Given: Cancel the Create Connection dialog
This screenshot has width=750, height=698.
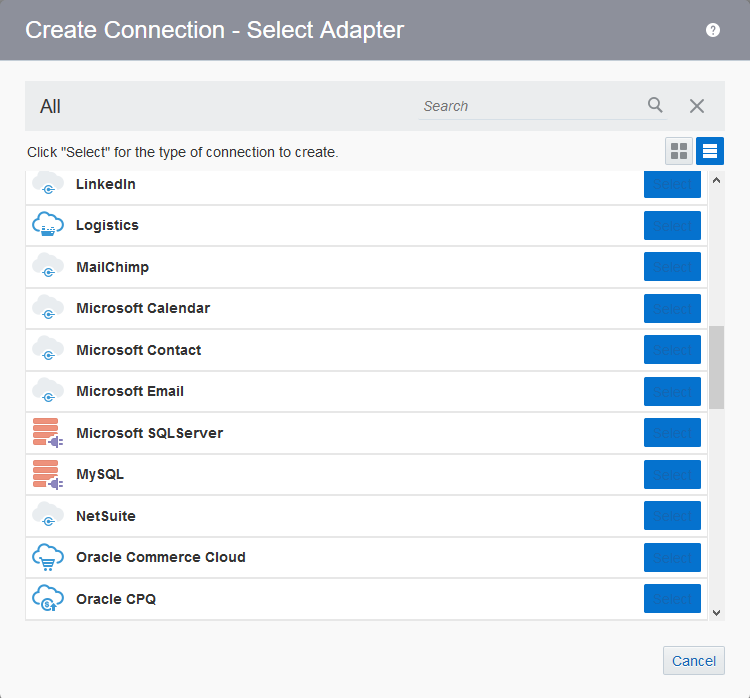Looking at the screenshot, I should point(694,661).
